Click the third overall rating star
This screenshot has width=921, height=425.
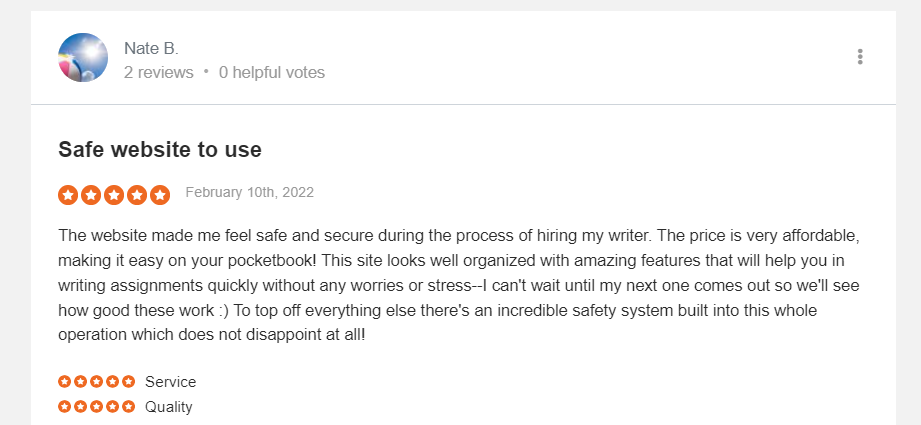[114, 195]
